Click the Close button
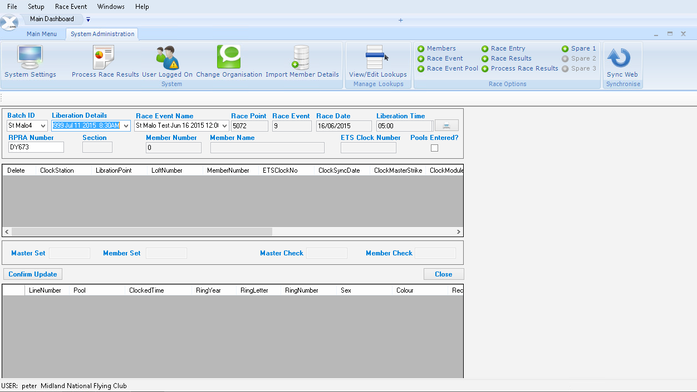 (443, 274)
